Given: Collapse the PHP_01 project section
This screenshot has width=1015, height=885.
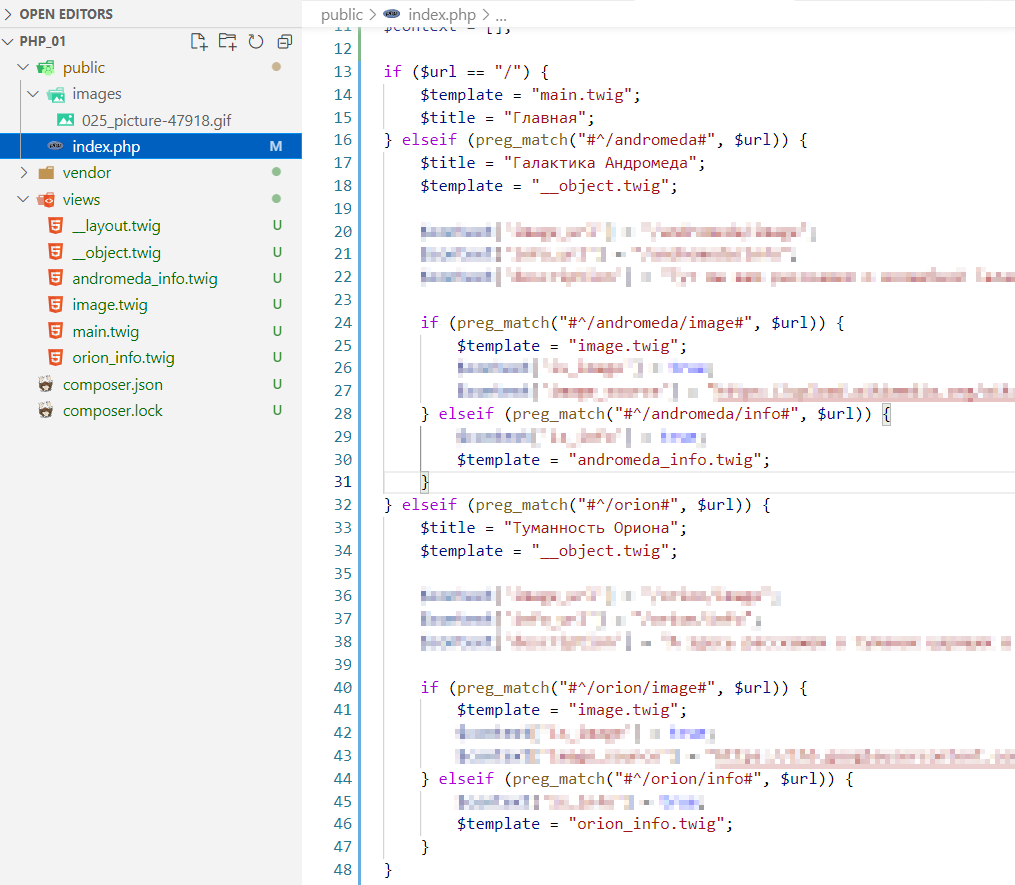Looking at the screenshot, I should coord(9,41).
